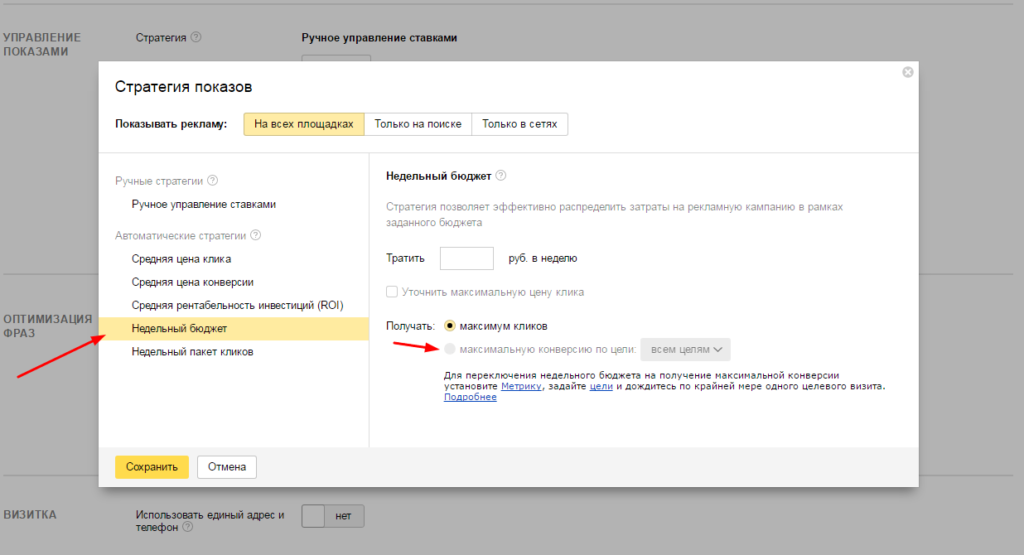Click help icon near единый адрес и телефон
The height and width of the screenshot is (555, 1024).
tap(188, 527)
